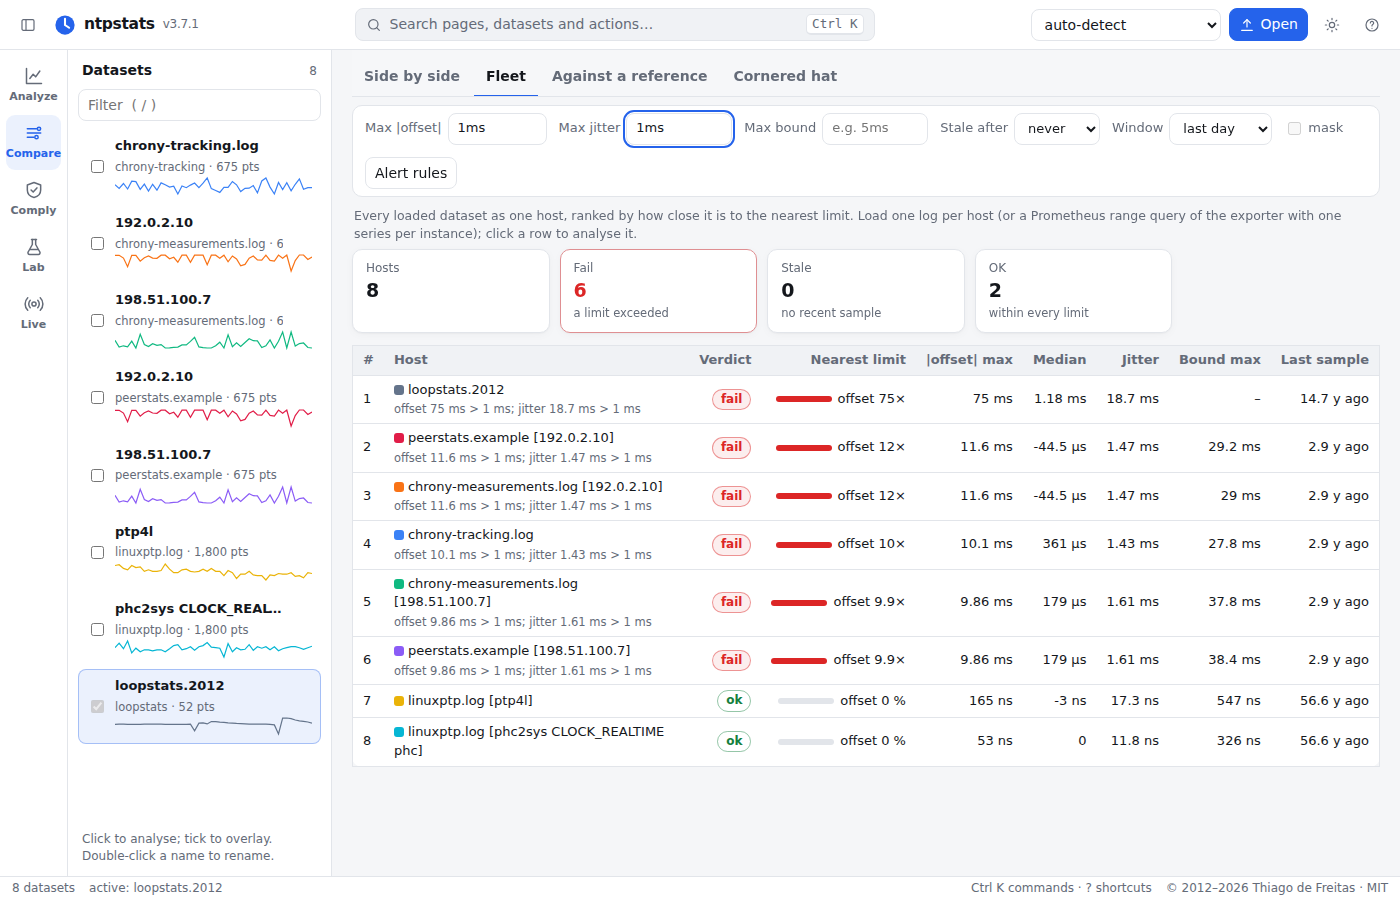The image size is (1400, 900).
Task: Click the chrony-tracking.log sparkline thumbnail
Action: tap(213, 186)
